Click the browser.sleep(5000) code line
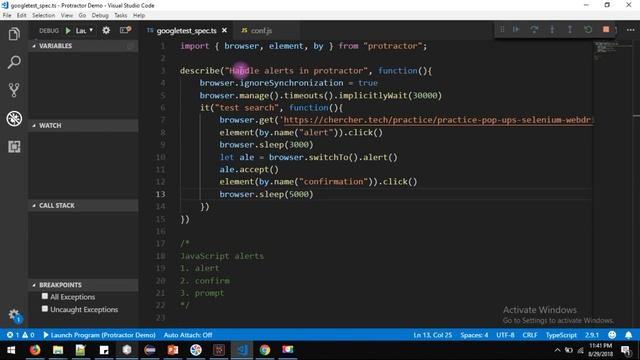The width and height of the screenshot is (640, 360). (x=266, y=194)
